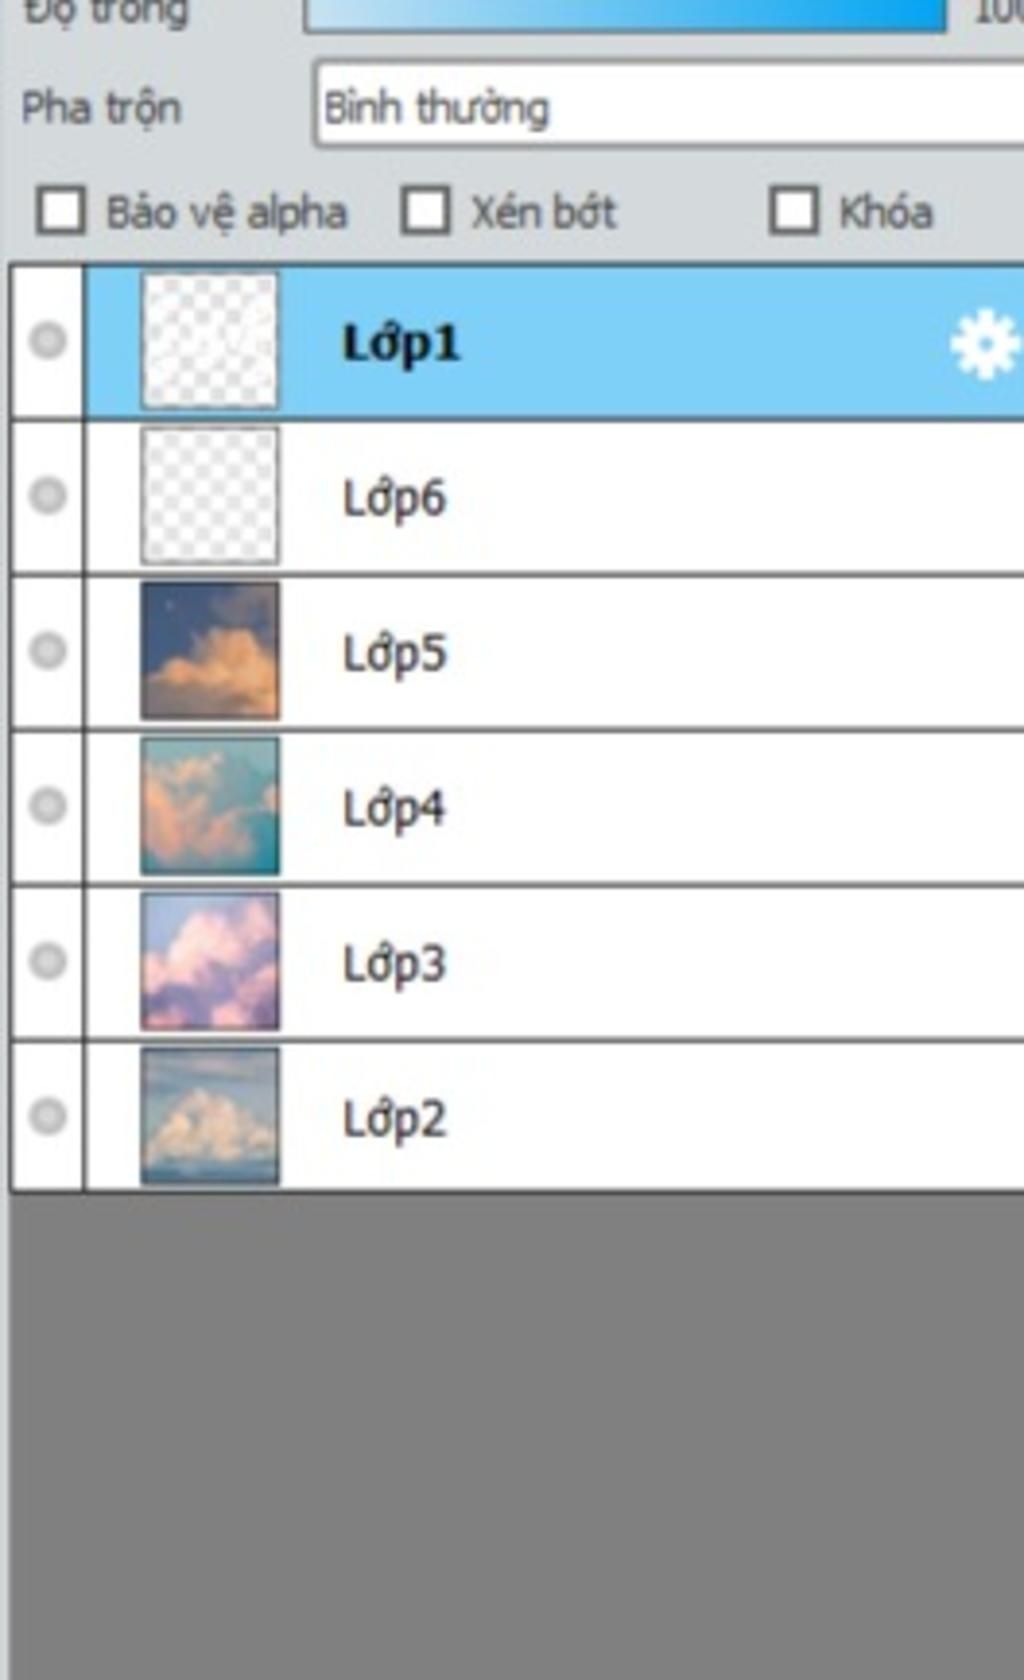Screen dimensions: 1024x1680
Task: Toggle visibility dot for Lớp2
Action: 48,1116
